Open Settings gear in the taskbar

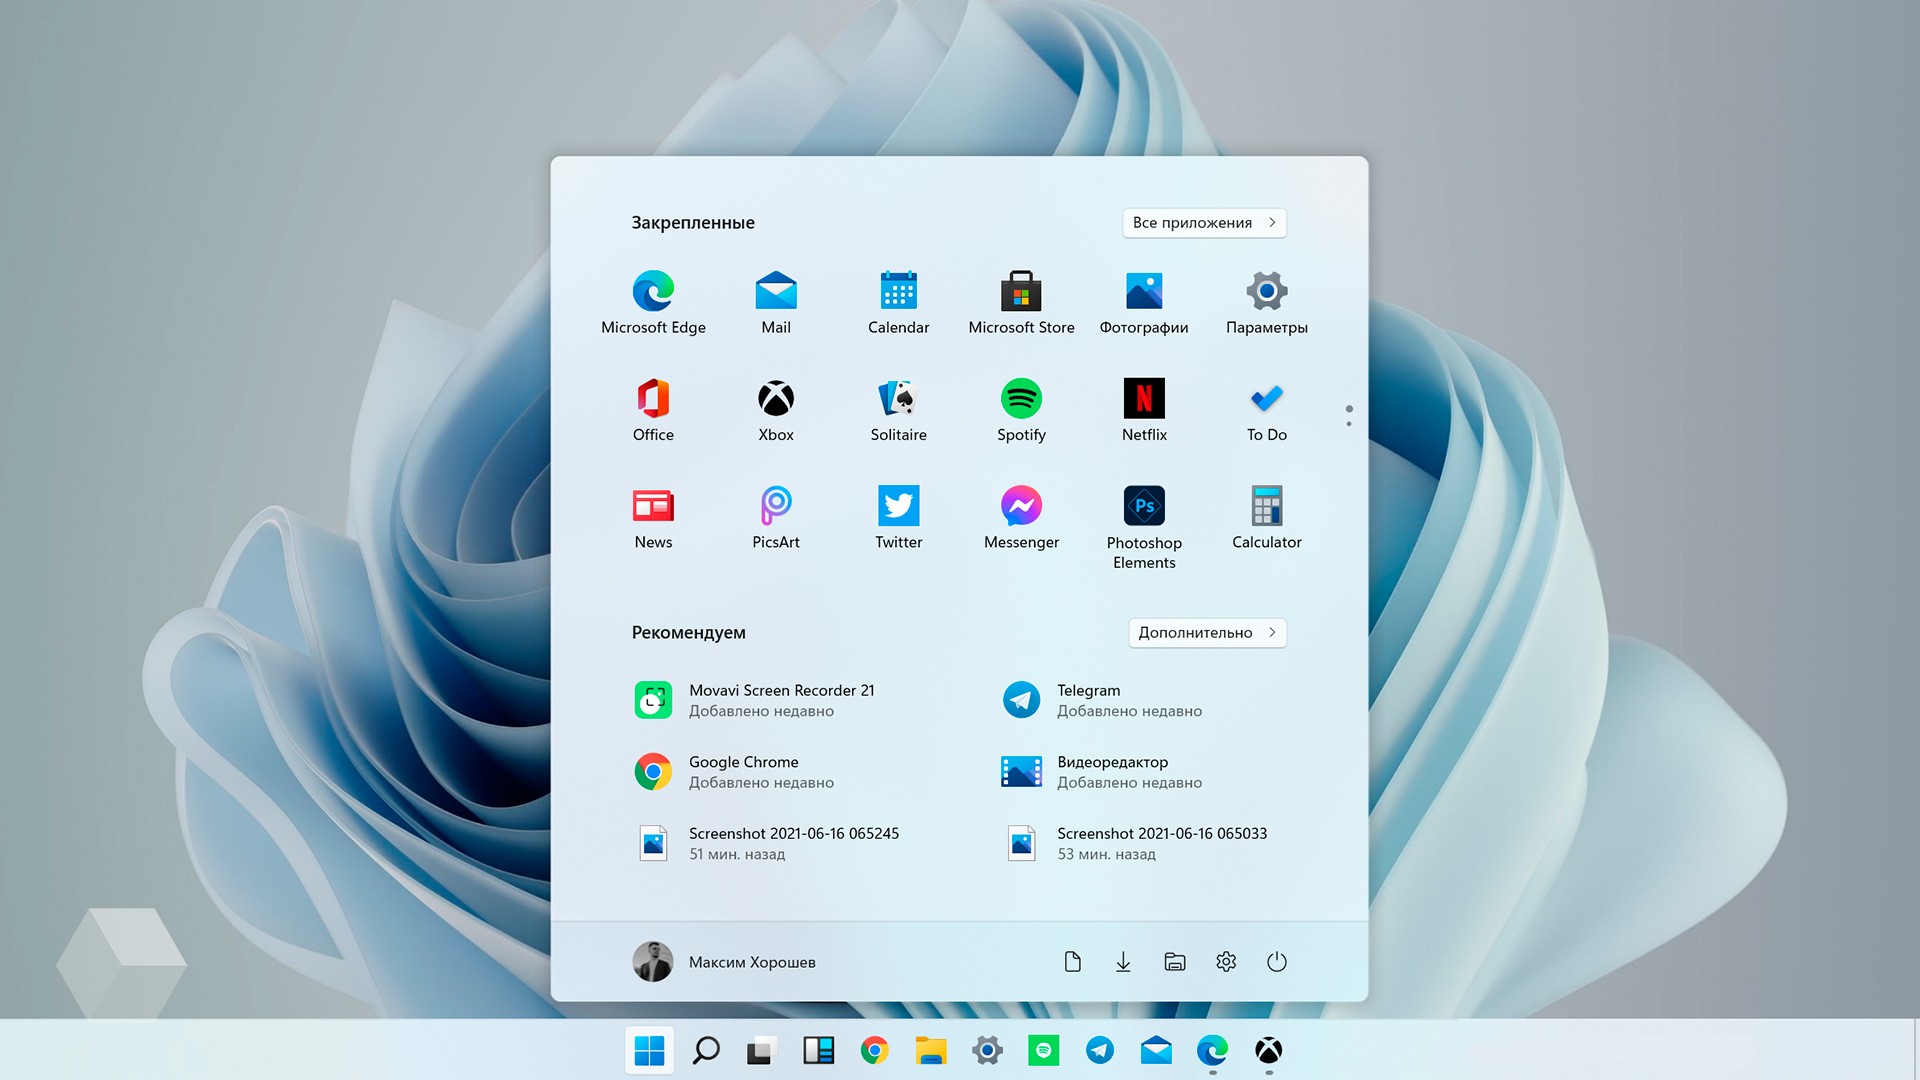pyautogui.click(x=987, y=1050)
